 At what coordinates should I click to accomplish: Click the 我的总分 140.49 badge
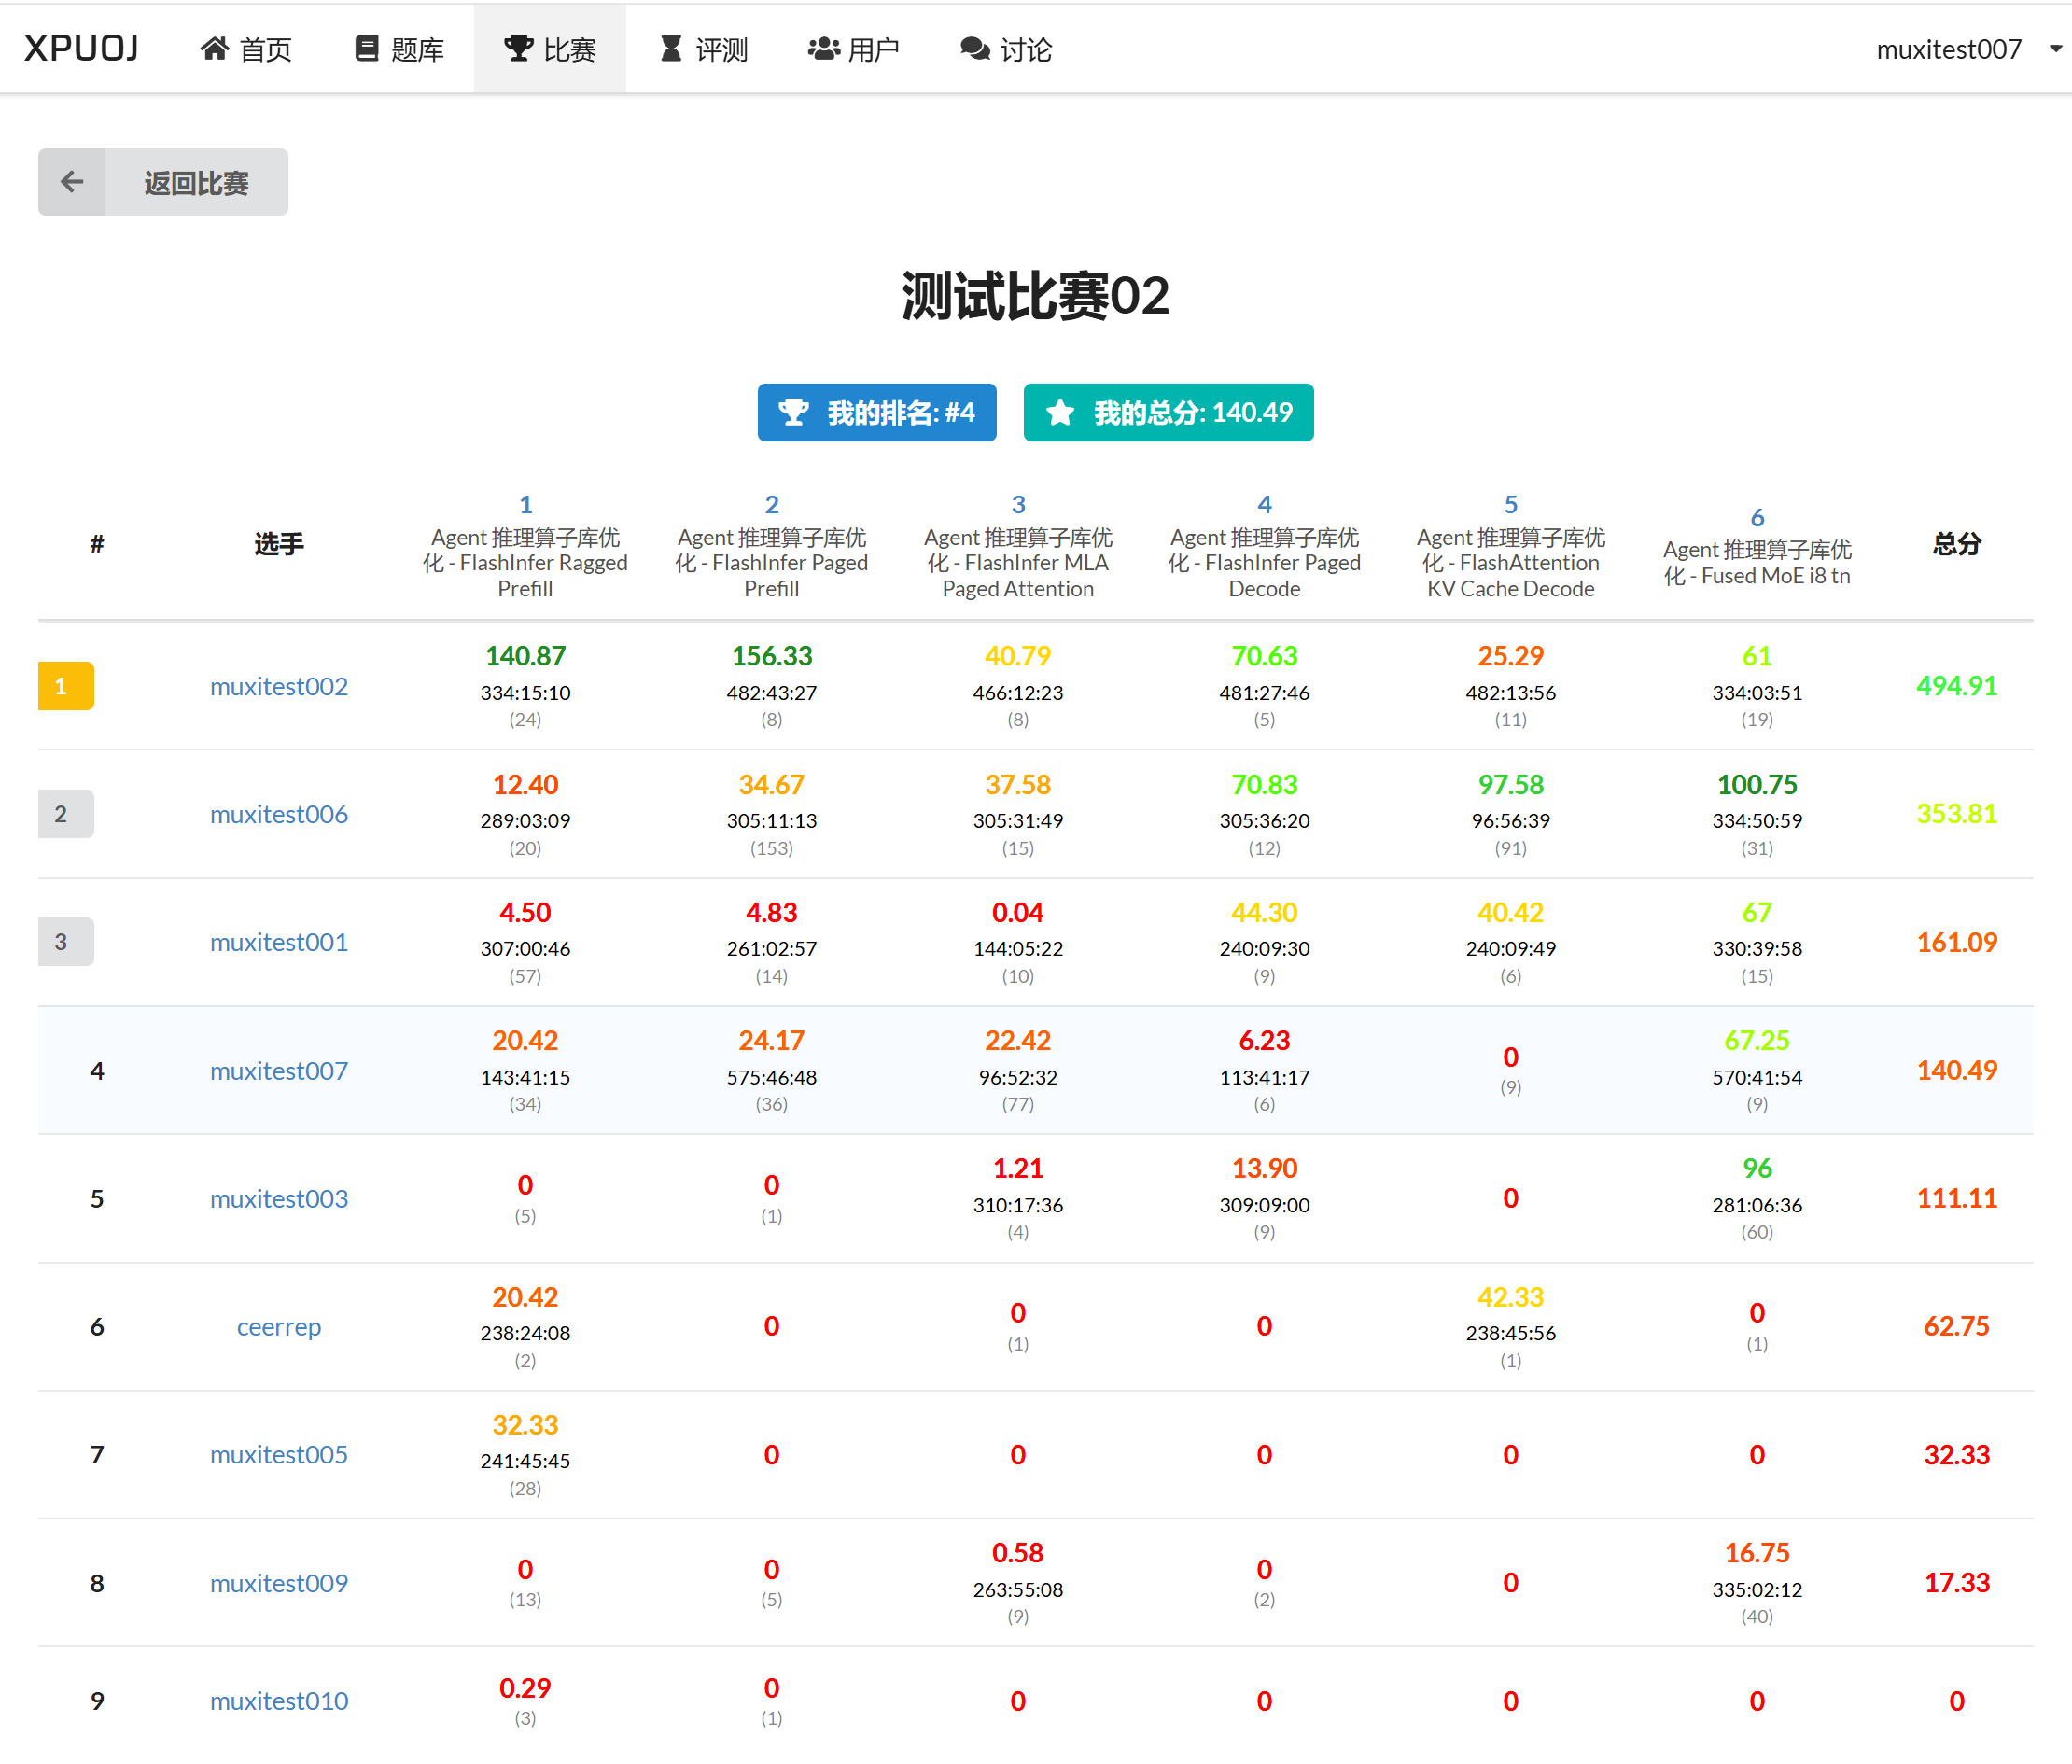point(1168,412)
